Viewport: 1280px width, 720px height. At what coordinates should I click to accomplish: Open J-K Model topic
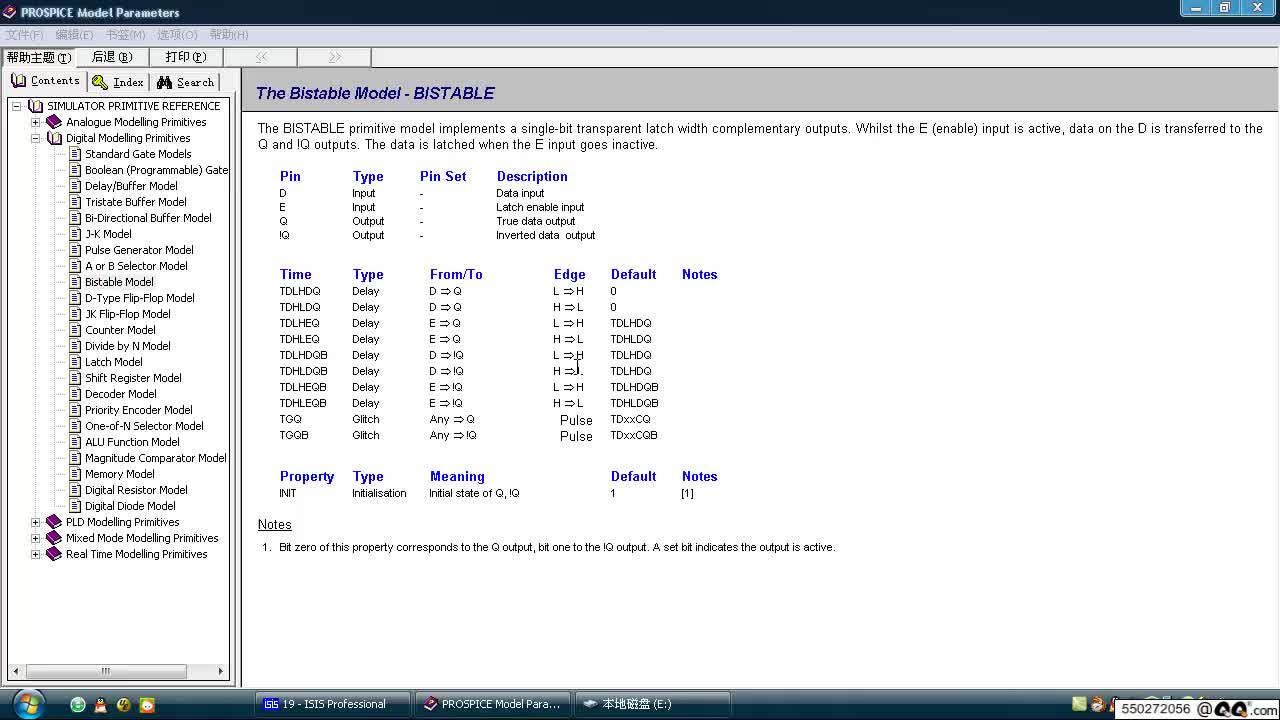(x=108, y=234)
